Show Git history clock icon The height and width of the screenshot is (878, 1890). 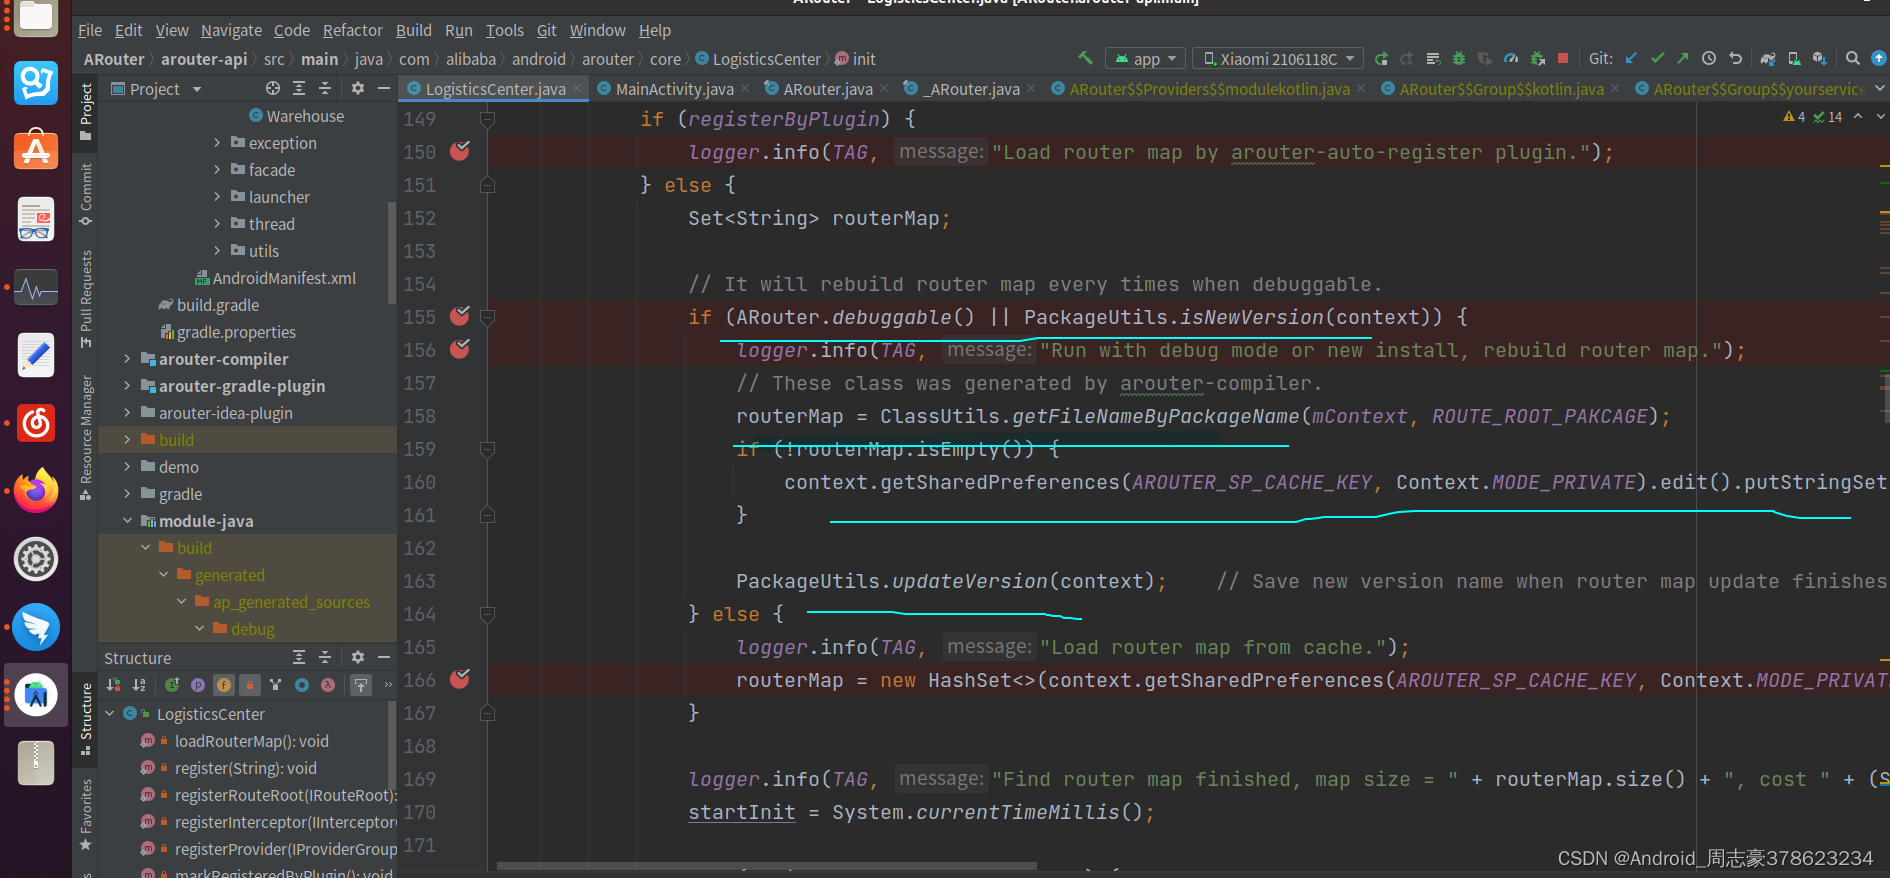point(1709,59)
